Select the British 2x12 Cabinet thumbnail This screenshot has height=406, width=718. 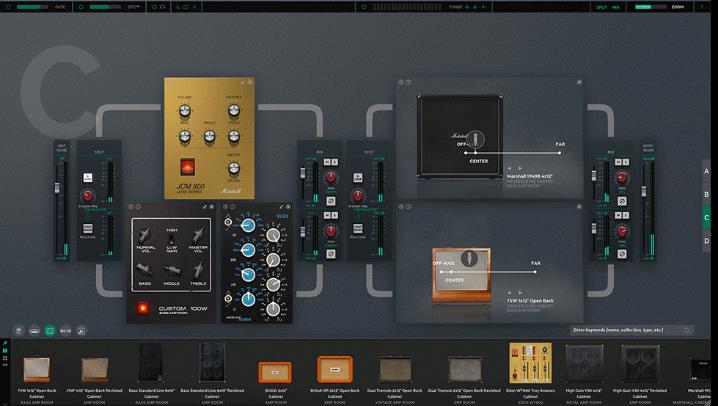click(275, 372)
